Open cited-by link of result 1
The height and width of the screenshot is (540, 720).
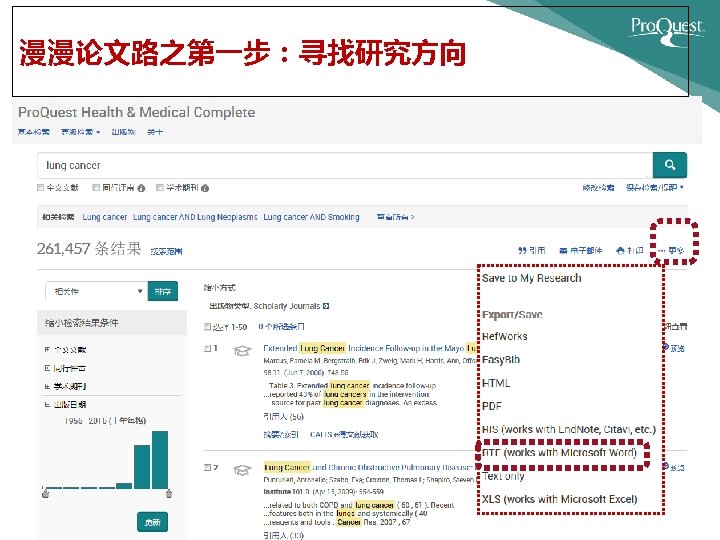283,416
